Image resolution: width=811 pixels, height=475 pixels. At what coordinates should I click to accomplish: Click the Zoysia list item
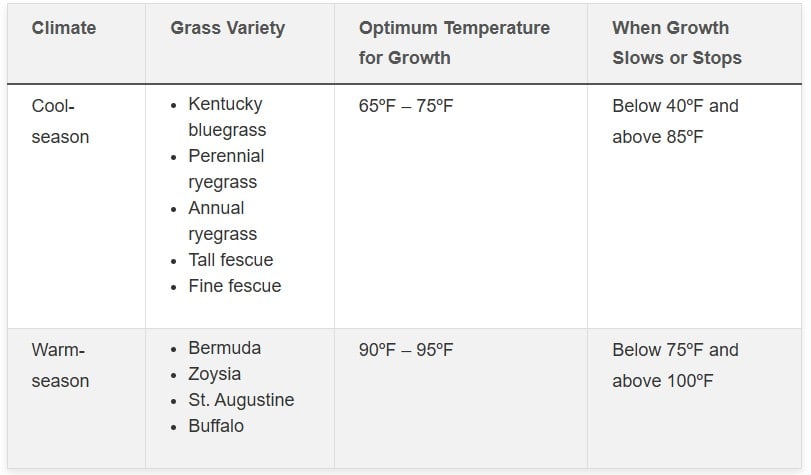215,374
